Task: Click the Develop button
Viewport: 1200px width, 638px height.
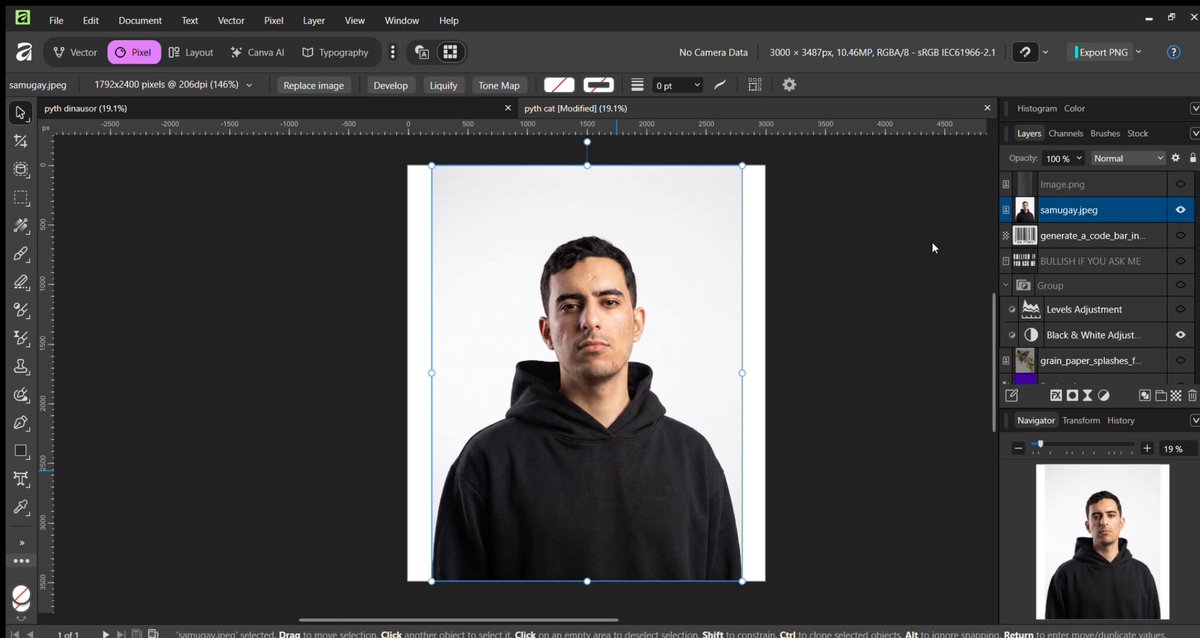Action: click(x=391, y=85)
